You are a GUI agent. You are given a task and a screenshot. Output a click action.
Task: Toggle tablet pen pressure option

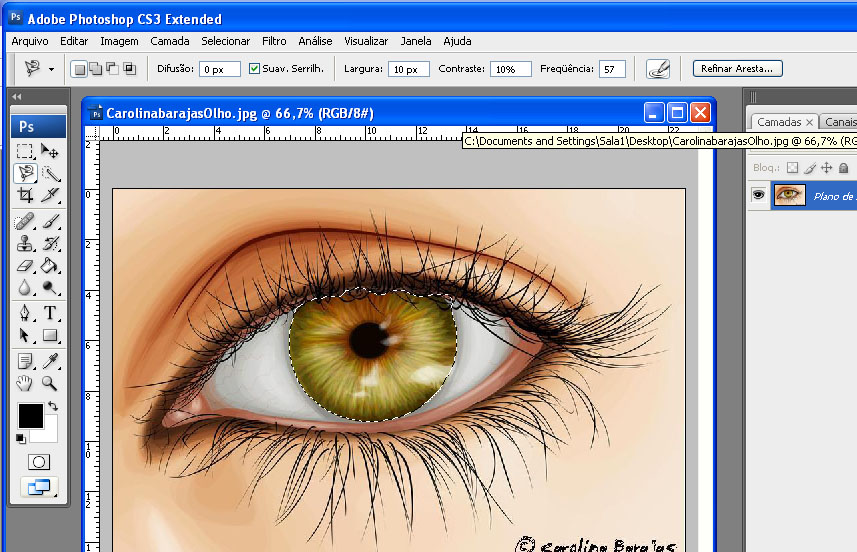click(658, 69)
